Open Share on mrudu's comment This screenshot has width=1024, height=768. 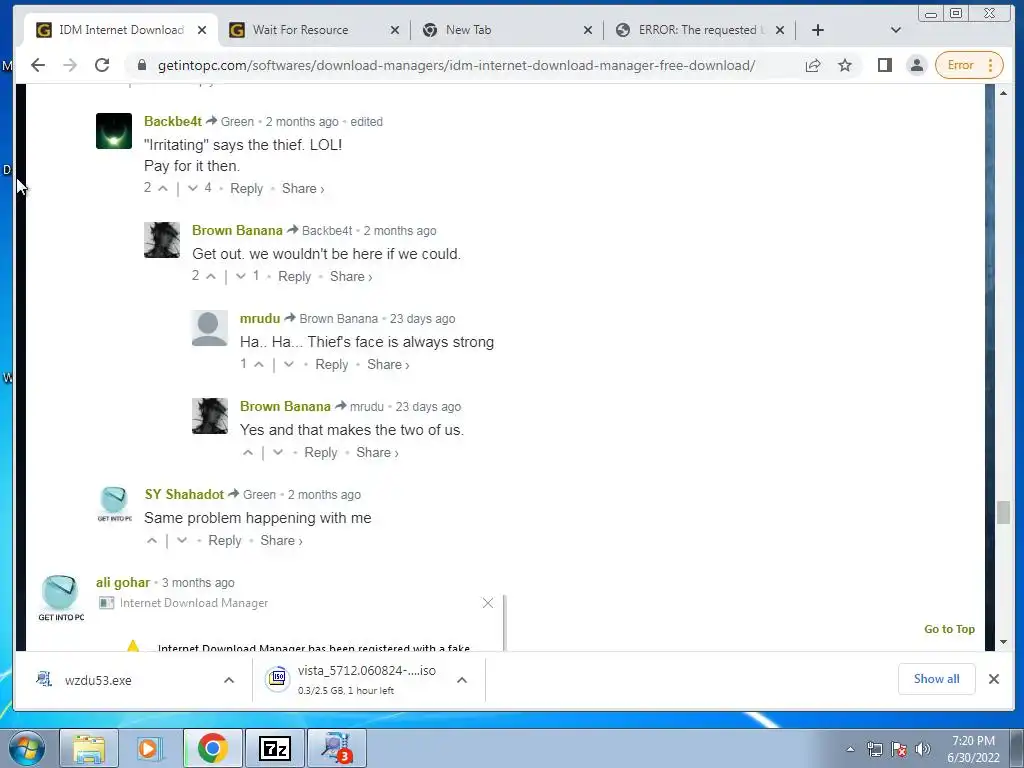coord(388,365)
